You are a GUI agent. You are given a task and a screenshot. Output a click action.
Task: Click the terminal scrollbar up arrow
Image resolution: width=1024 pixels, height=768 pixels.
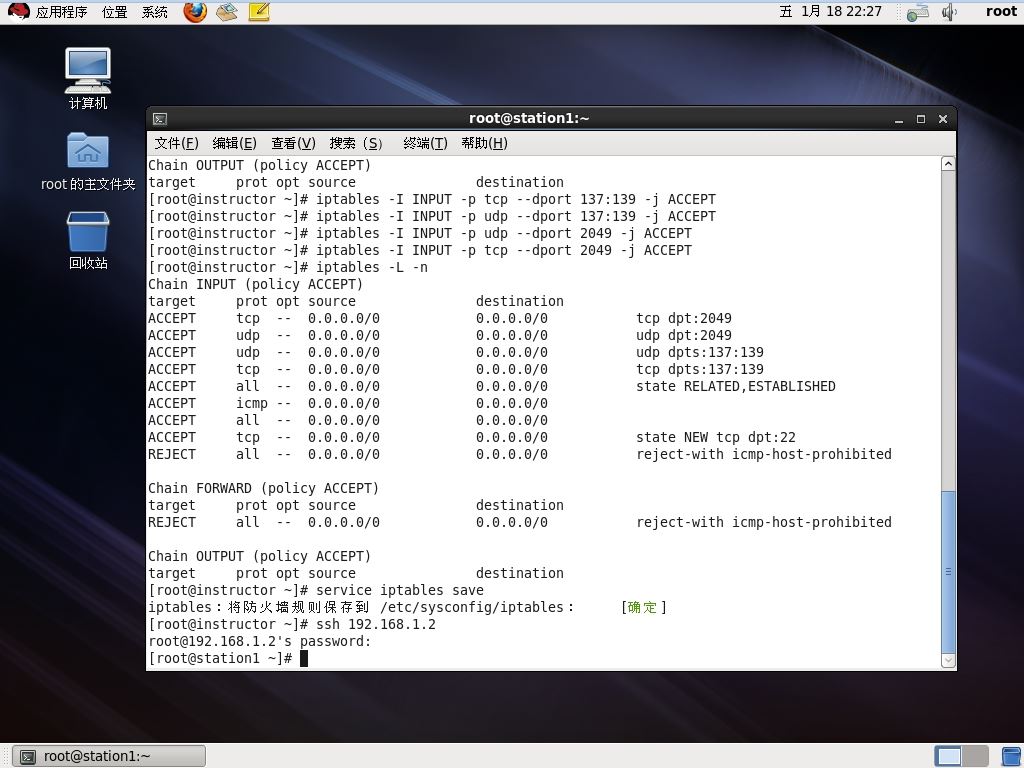948,164
